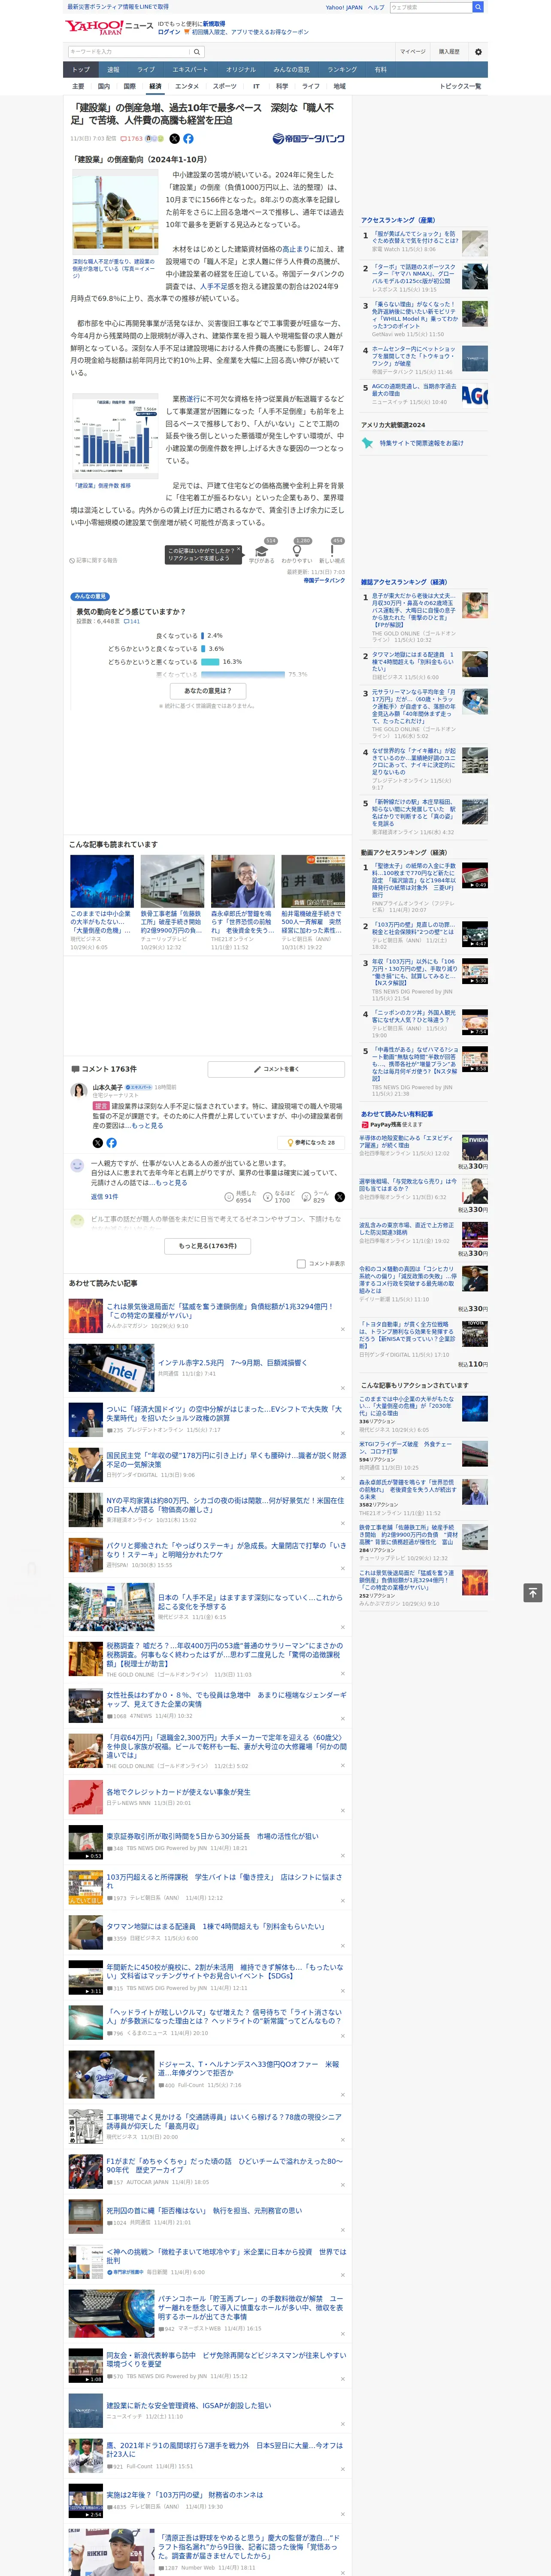551x2576 pixels.
Task: Share expert comment on X
Action: point(98,1142)
